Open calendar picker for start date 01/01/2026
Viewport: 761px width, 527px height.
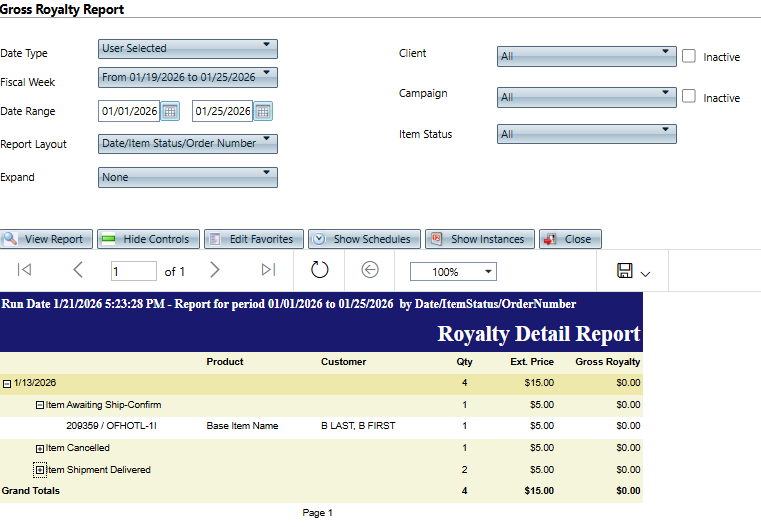(x=170, y=111)
